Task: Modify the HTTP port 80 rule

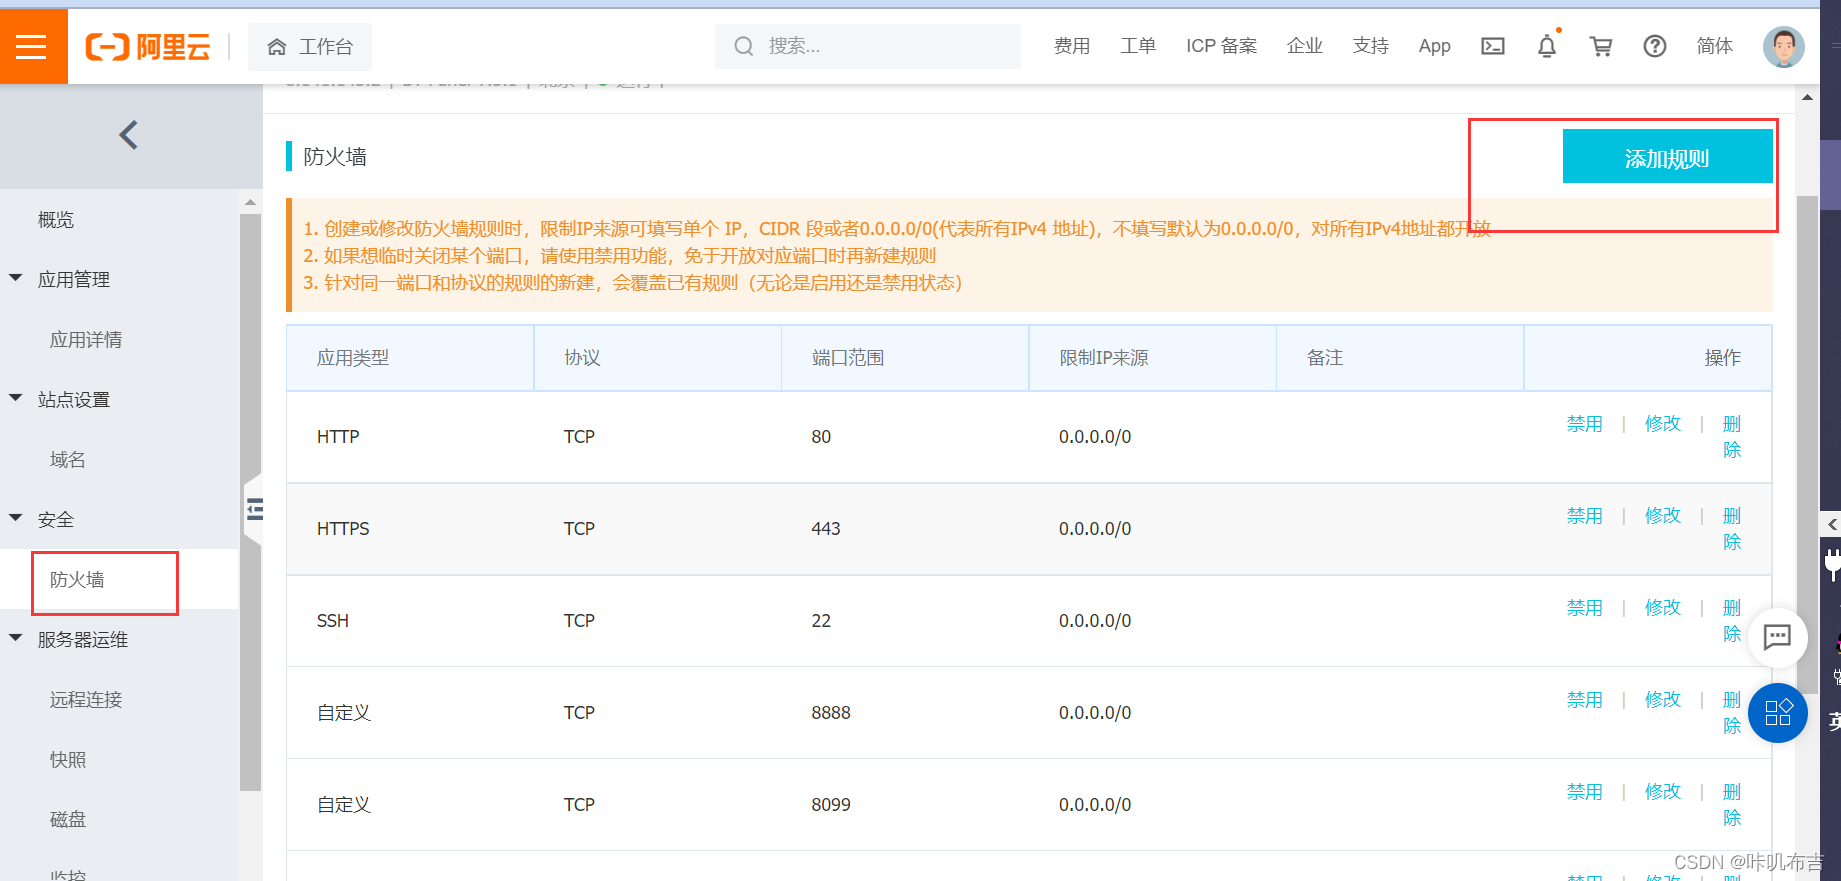Action: point(1663,424)
